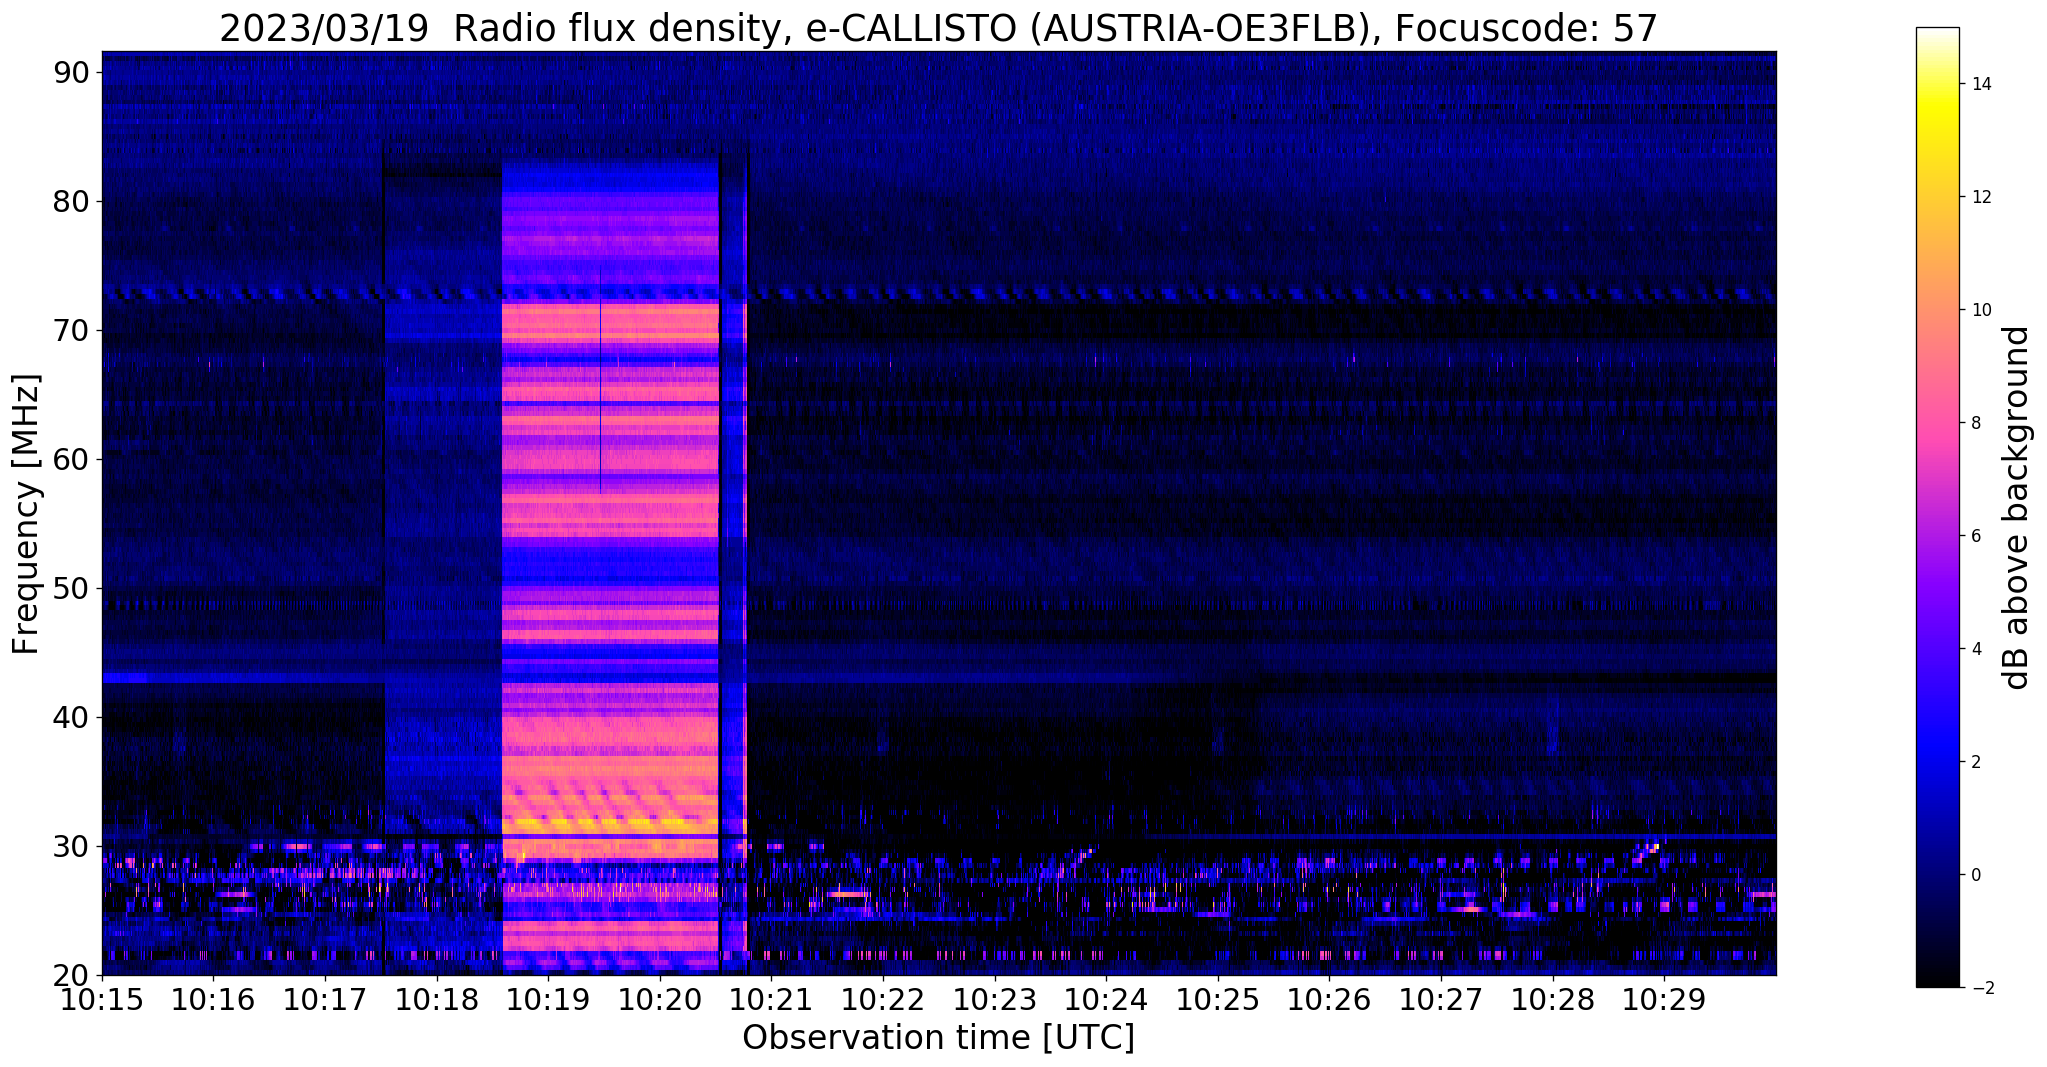Click the 30 MHz frequency tick label
The image size is (2047, 1067).
tap(73, 846)
